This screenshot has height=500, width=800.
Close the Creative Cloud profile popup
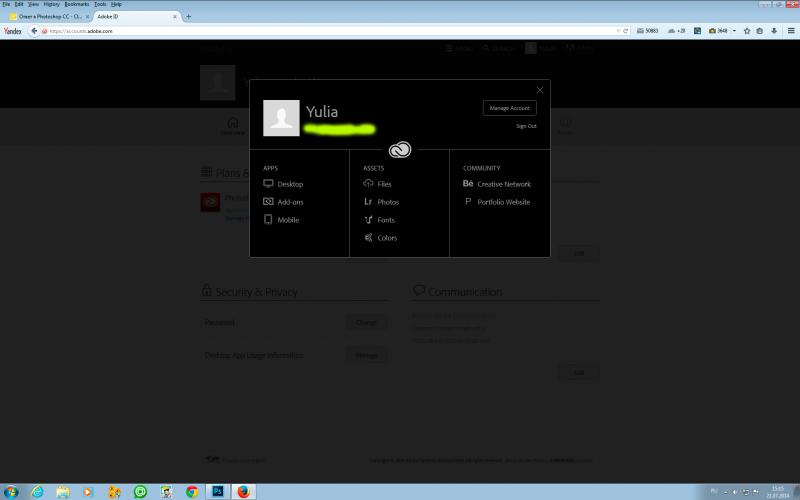(x=540, y=90)
